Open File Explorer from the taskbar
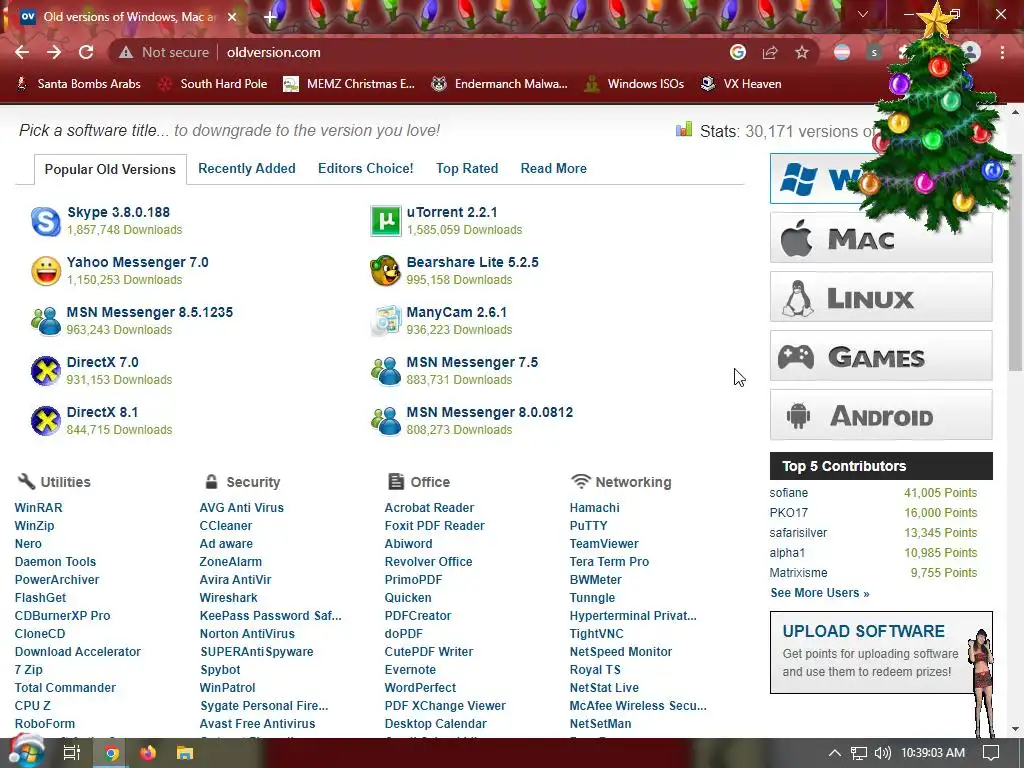Image resolution: width=1024 pixels, height=768 pixels. point(185,753)
